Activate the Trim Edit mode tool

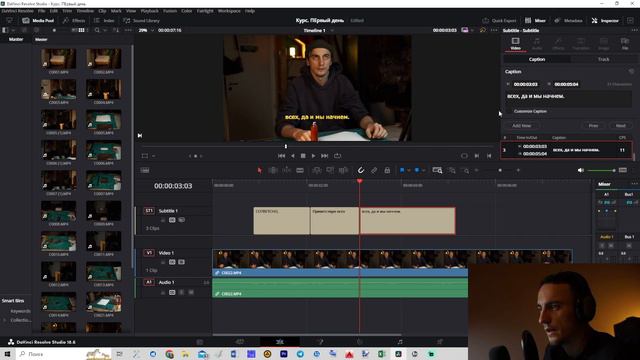coord(273,170)
